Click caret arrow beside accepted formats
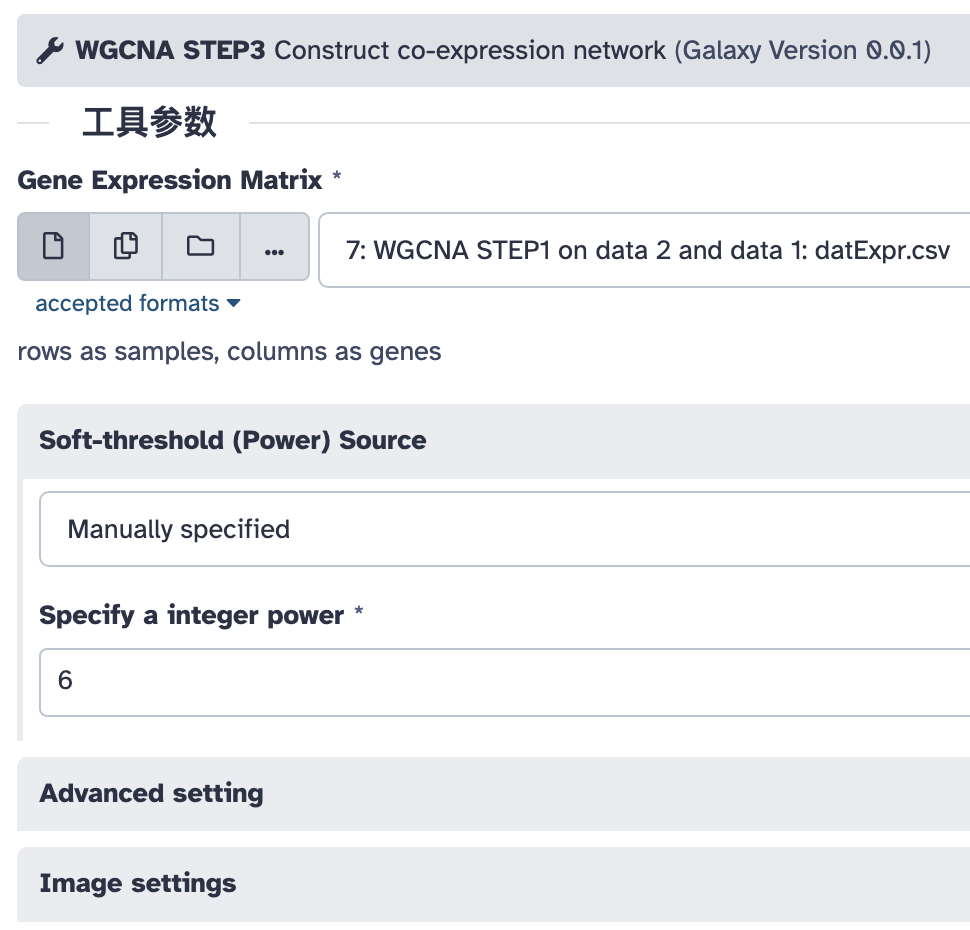 [x=234, y=304]
